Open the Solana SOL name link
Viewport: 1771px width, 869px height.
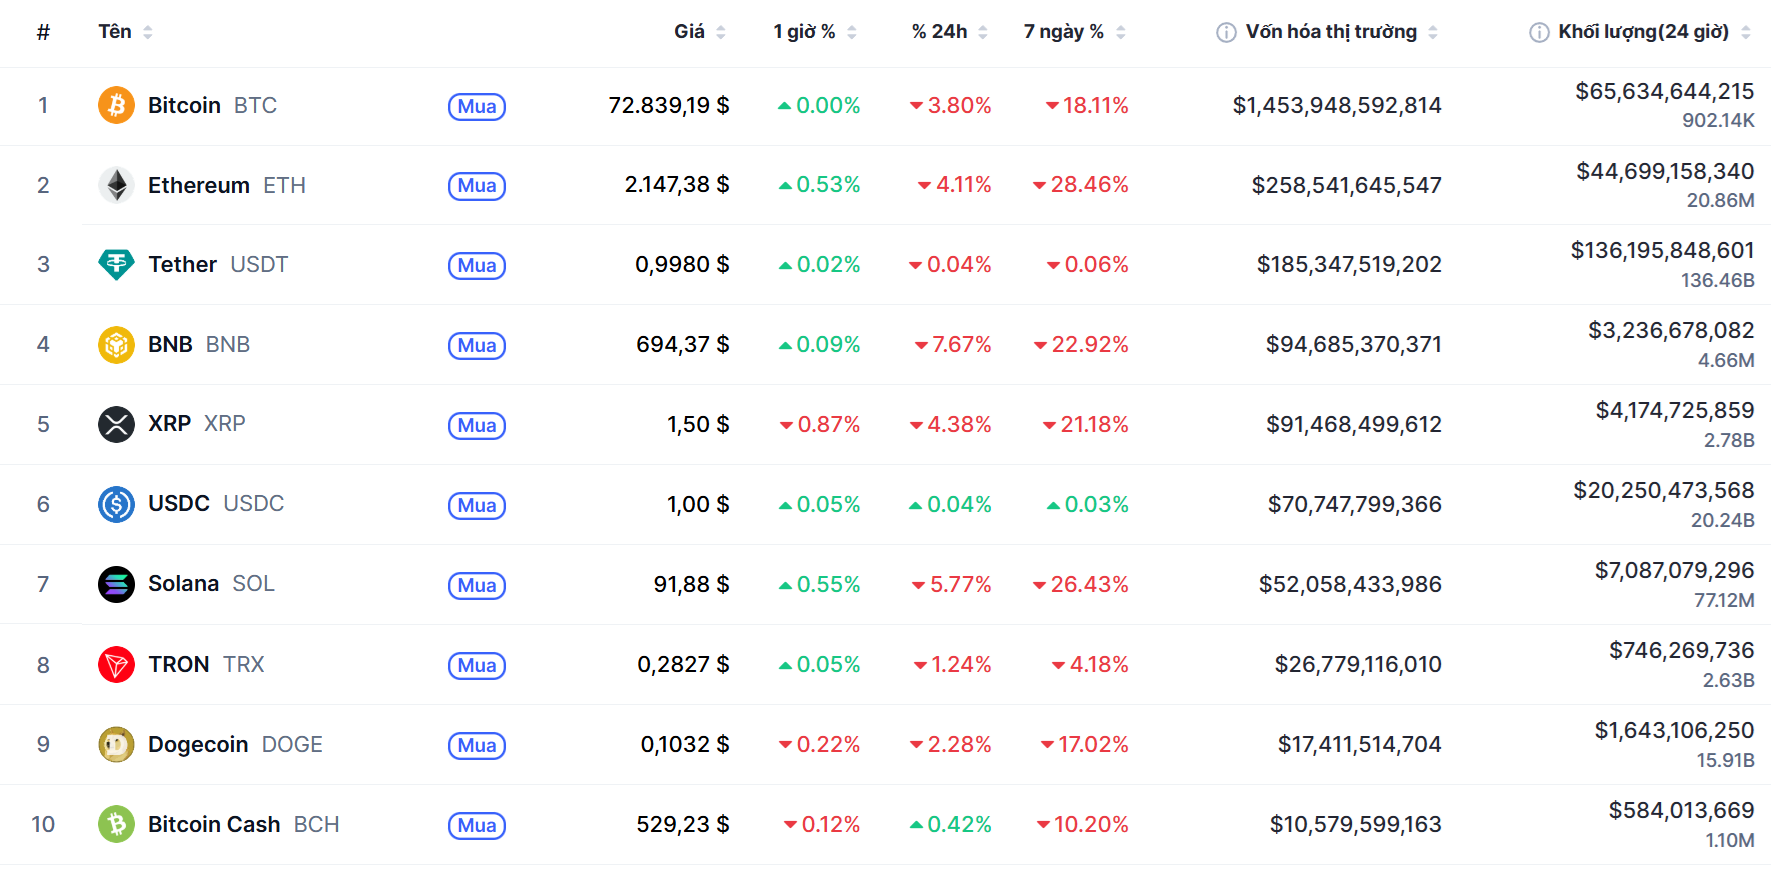(x=211, y=583)
